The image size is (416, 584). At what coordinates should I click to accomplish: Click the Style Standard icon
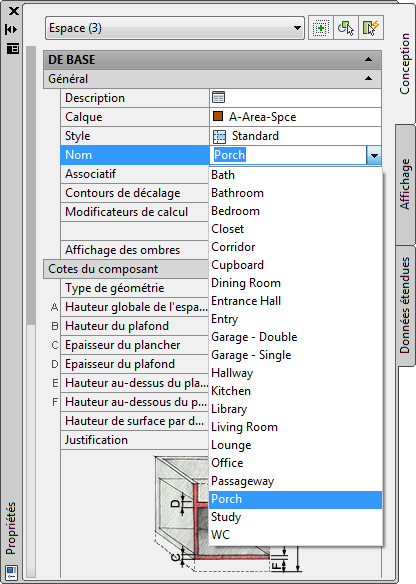219,136
